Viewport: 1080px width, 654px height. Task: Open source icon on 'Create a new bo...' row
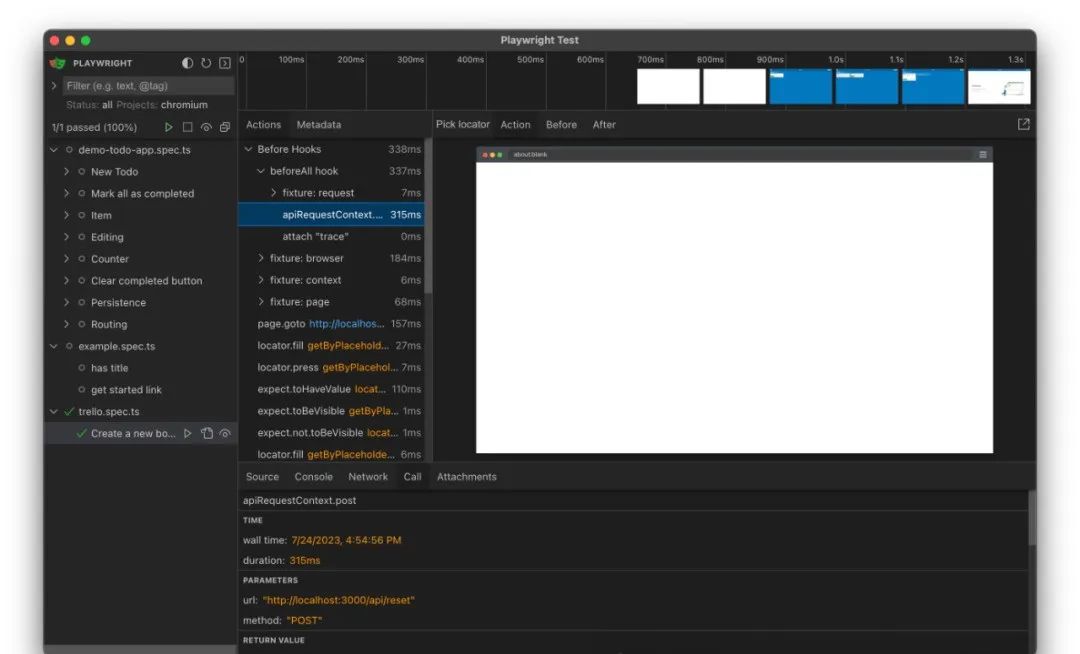click(207, 433)
